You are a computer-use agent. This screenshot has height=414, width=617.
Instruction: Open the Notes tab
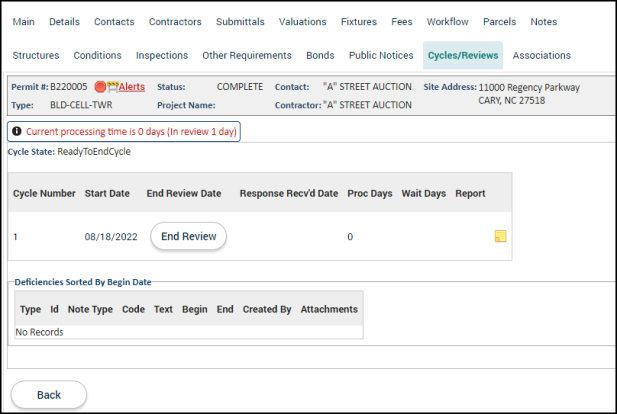pos(544,22)
